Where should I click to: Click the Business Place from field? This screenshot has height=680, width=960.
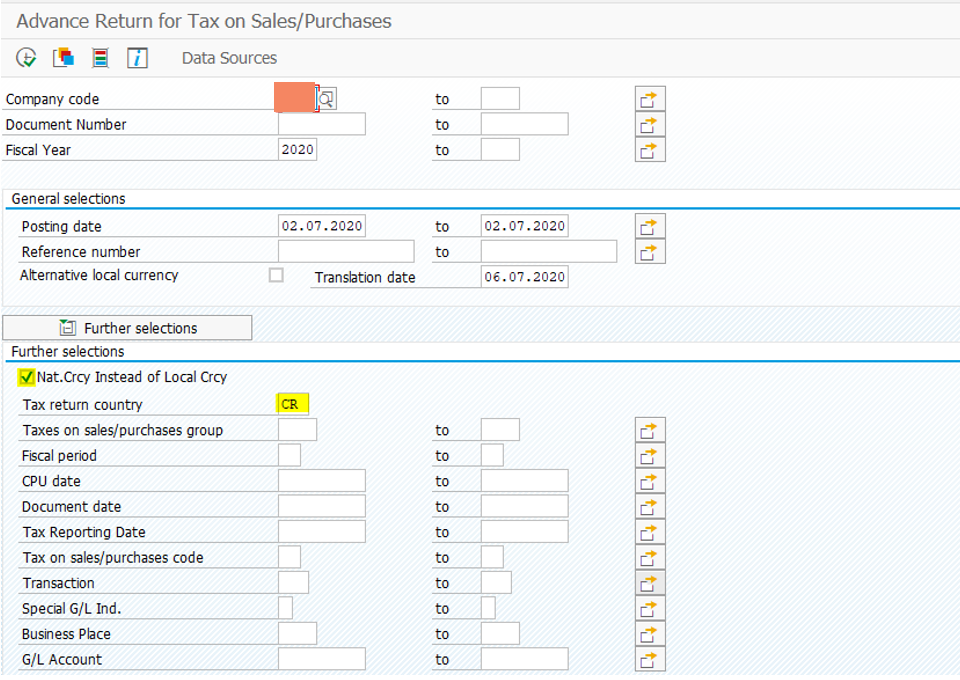tap(298, 633)
